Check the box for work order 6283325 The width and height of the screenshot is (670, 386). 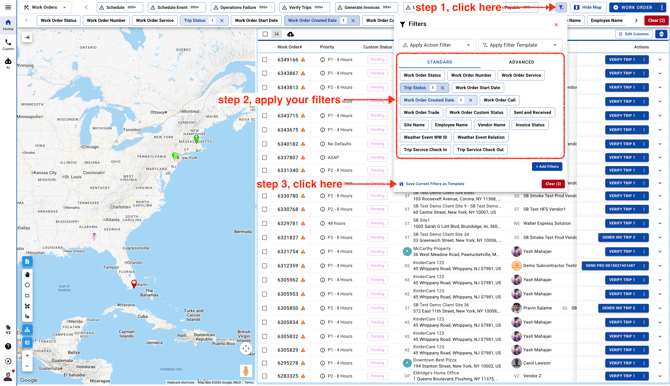point(265,376)
